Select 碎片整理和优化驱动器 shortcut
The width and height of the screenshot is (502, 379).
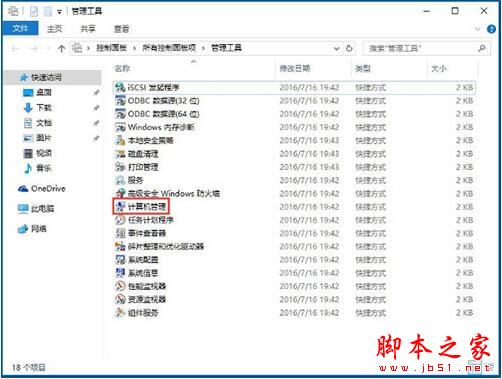[294, 247]
